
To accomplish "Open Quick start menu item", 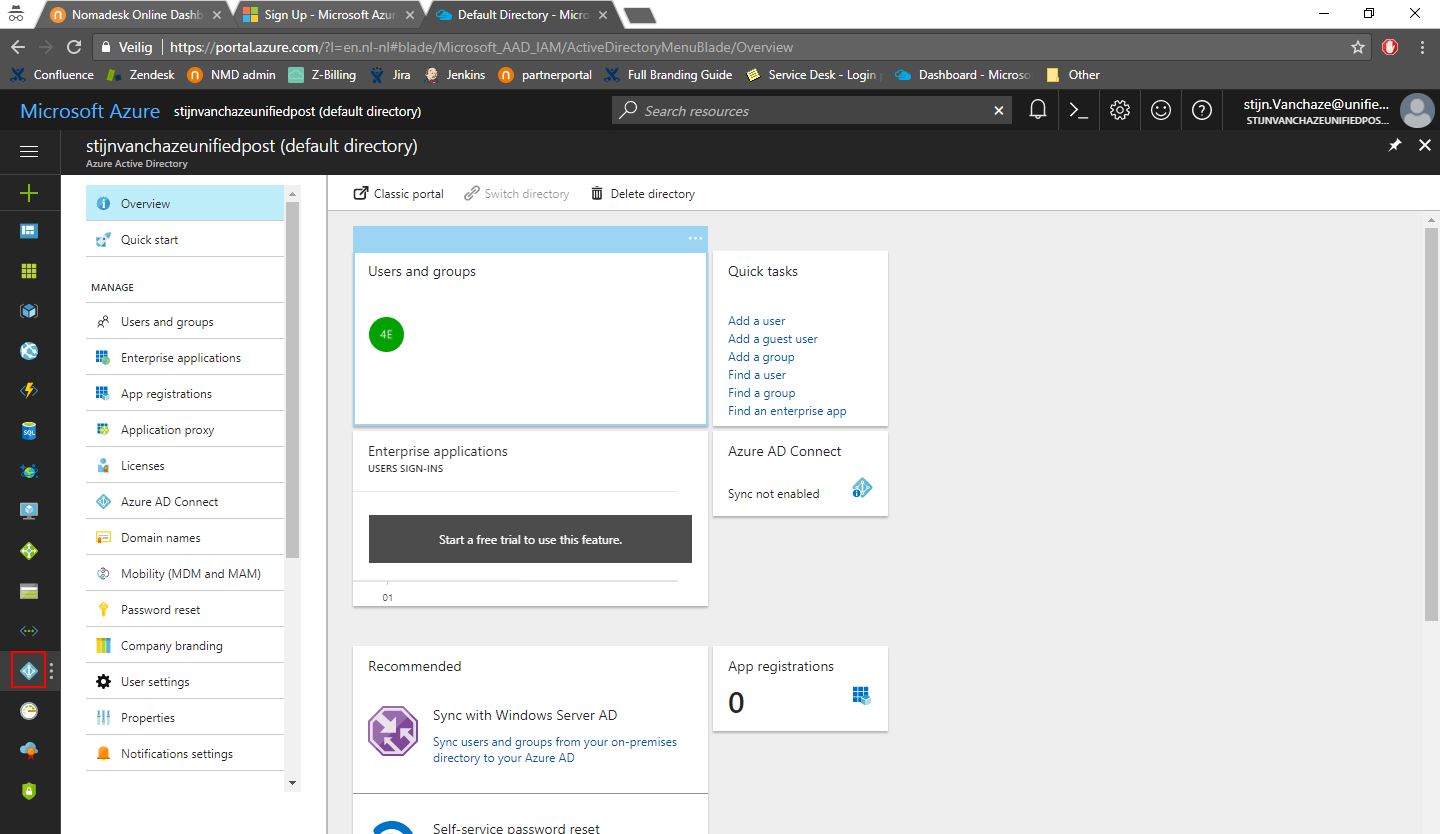I will click(185, 239).
